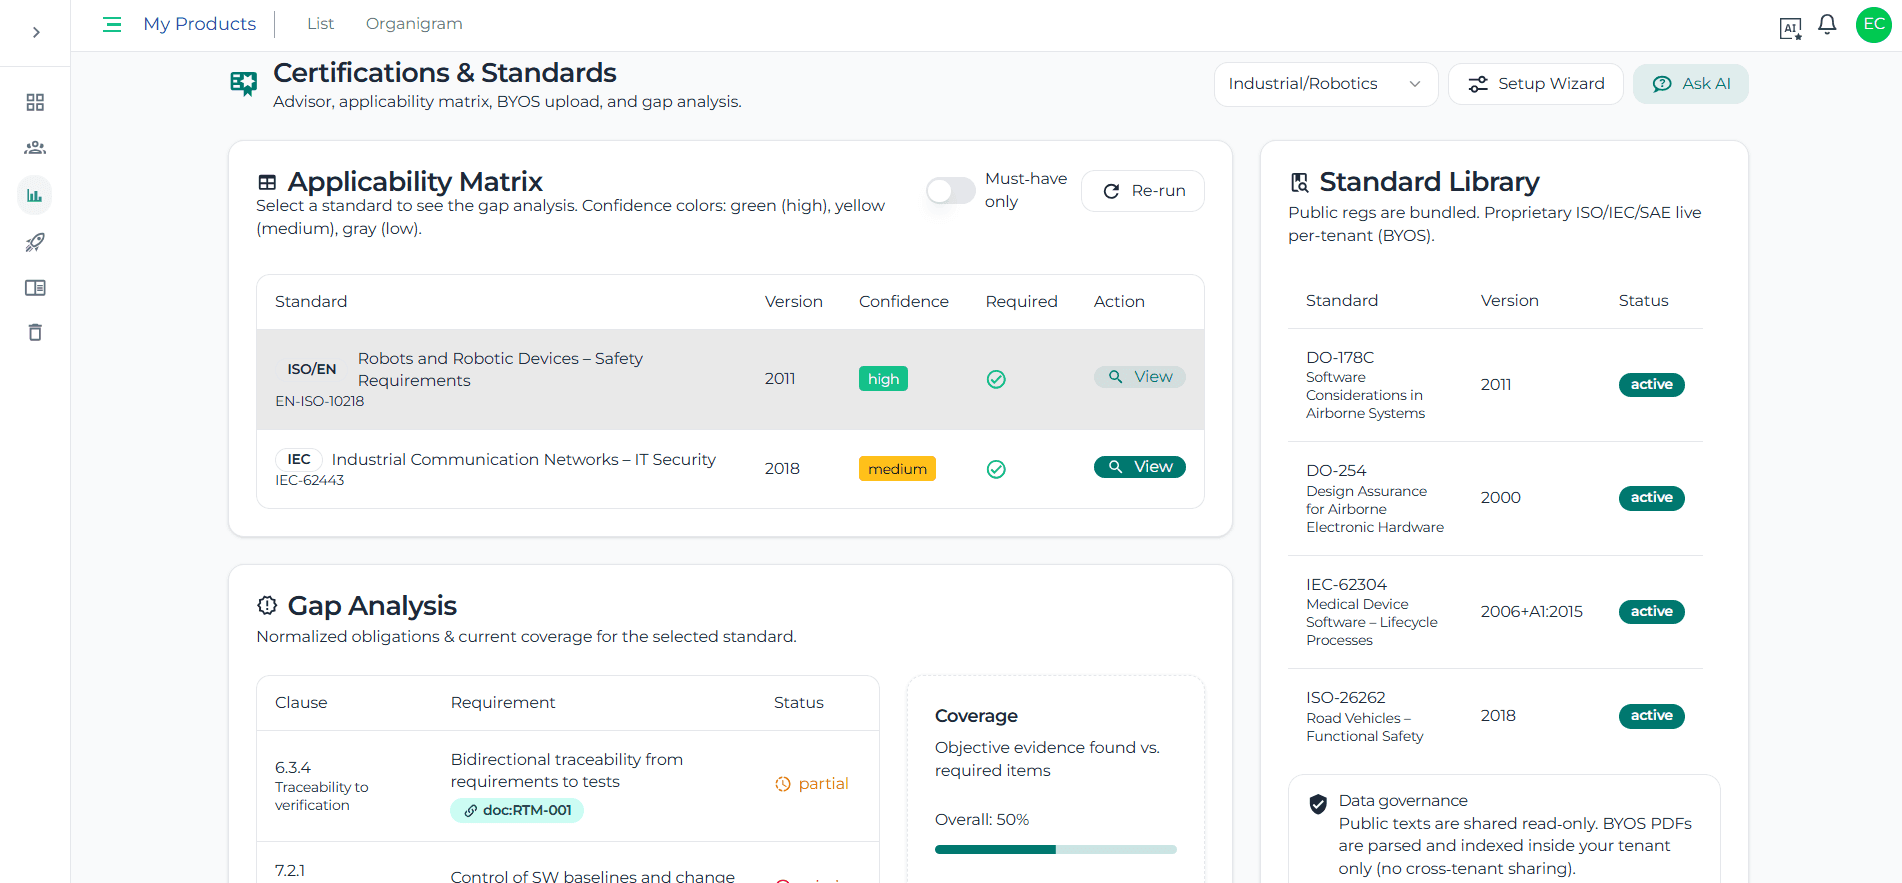Click the overall coverage progress bar
The height and width of the screenshot is (883, 1902).
pos(1055,849)
